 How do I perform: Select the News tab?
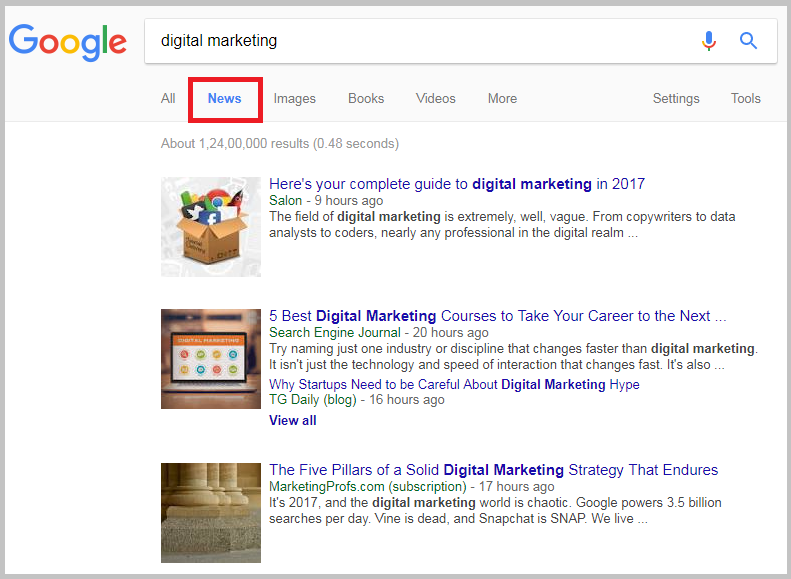click(x=225, y=98)
